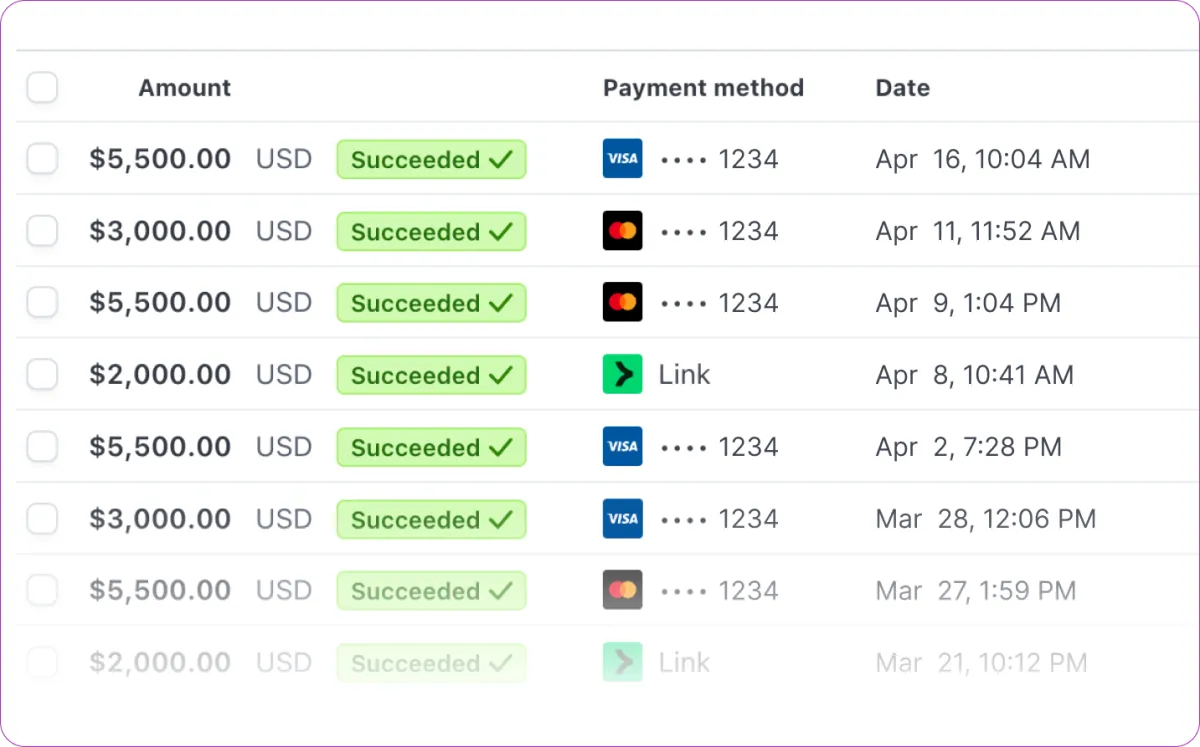Click Visa icon on Apr 16 payment
The image size is (1200, 747).
pos(622,159)
